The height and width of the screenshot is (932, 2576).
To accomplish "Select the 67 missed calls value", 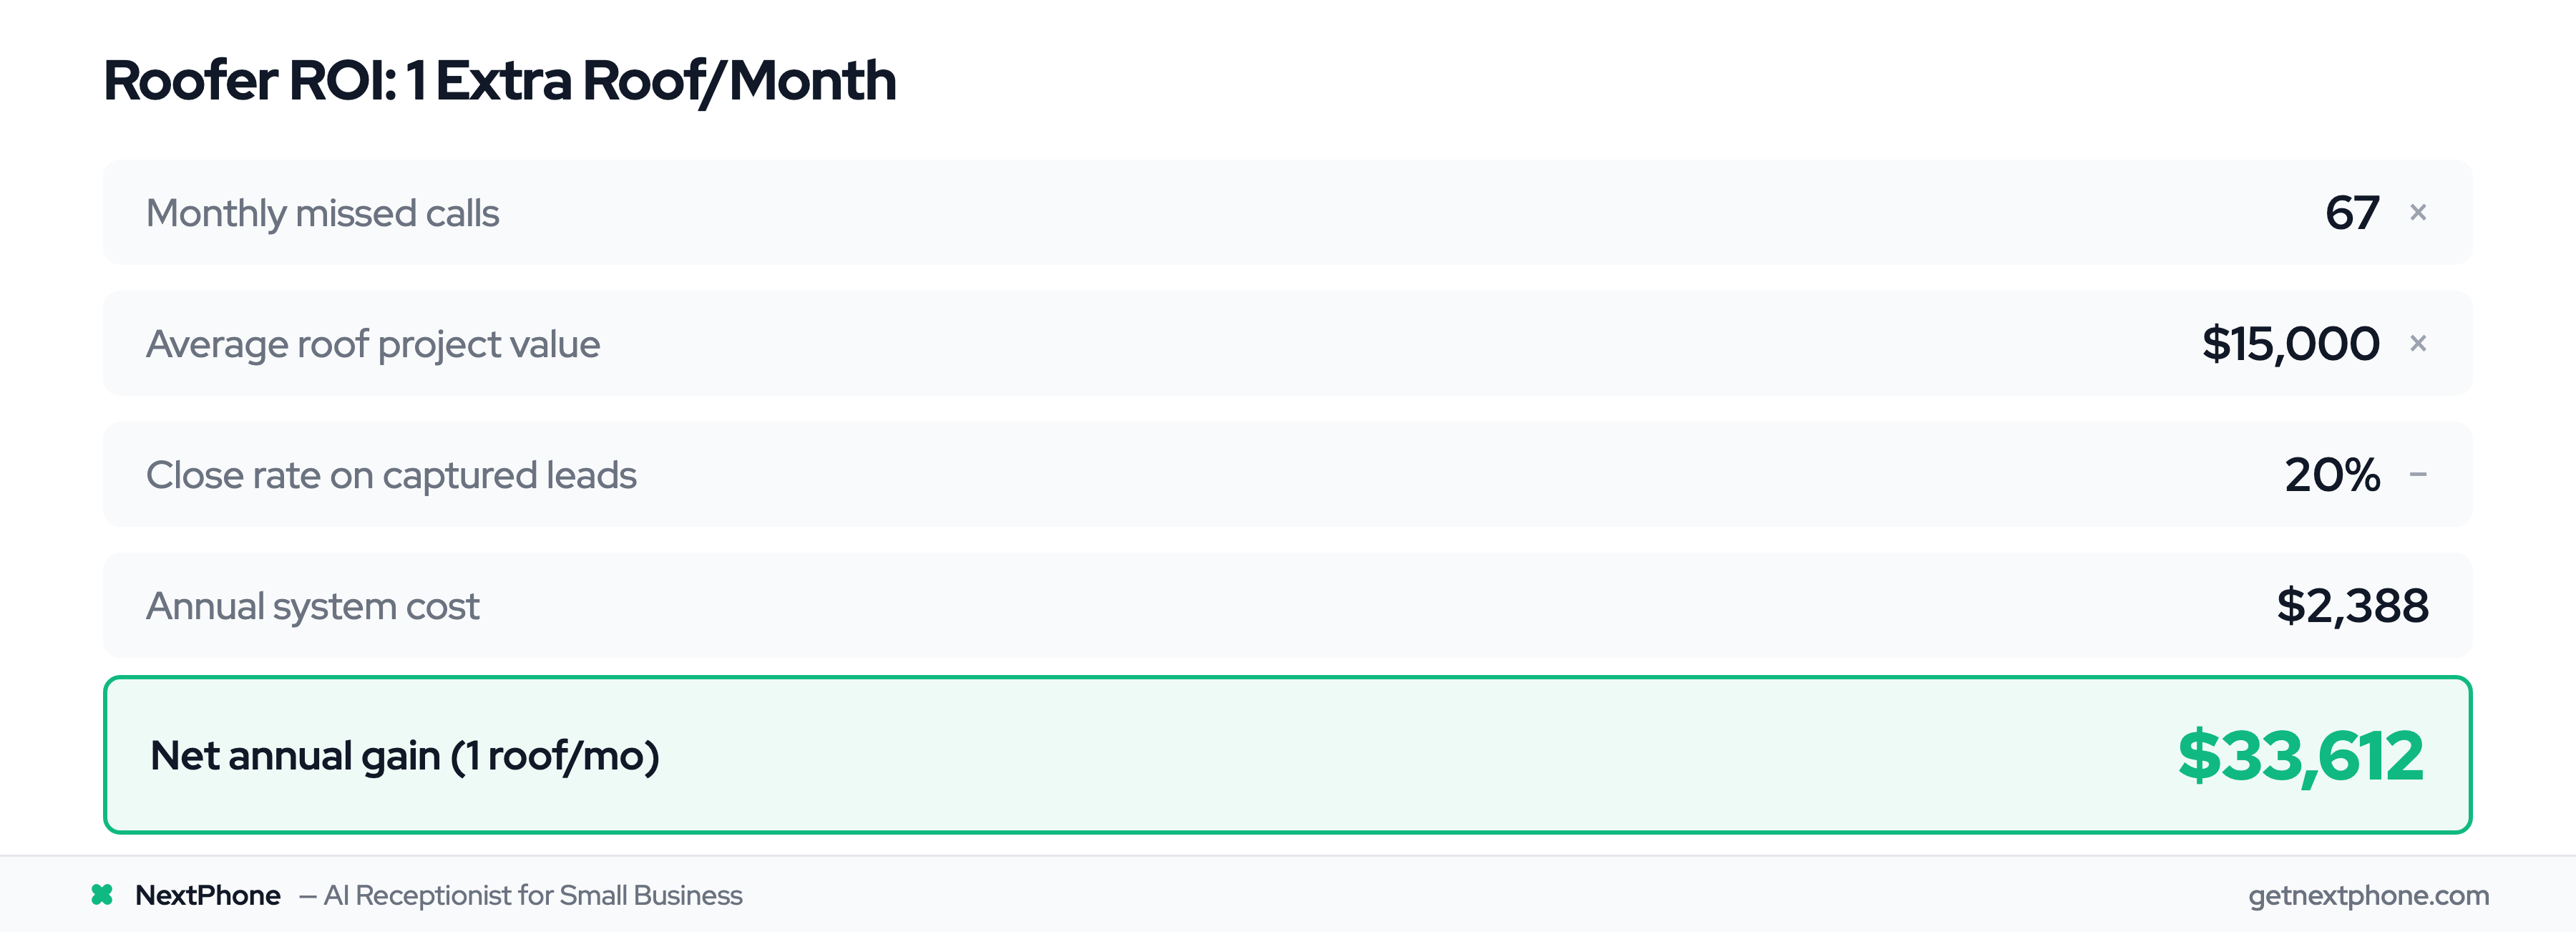I will (2352, 213).
